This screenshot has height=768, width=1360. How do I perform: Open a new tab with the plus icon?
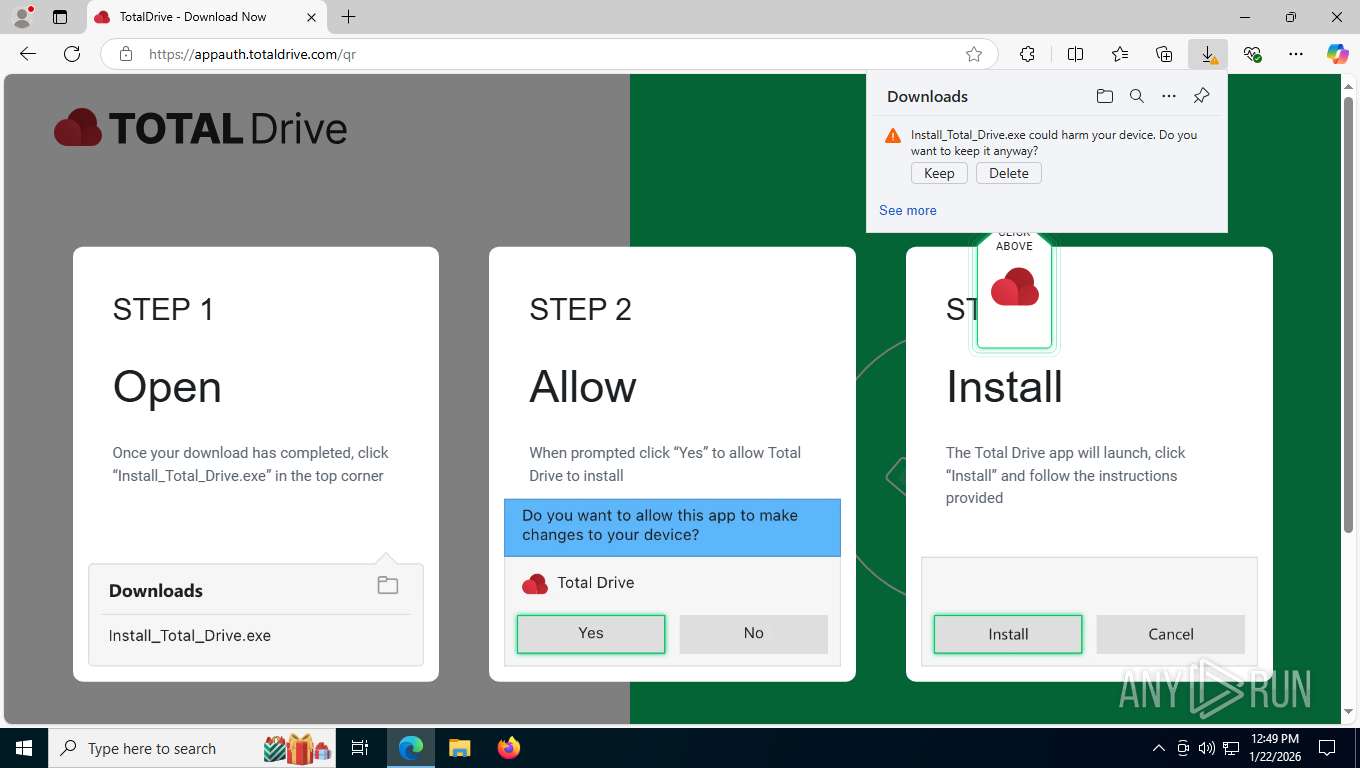tap(348, 17)
